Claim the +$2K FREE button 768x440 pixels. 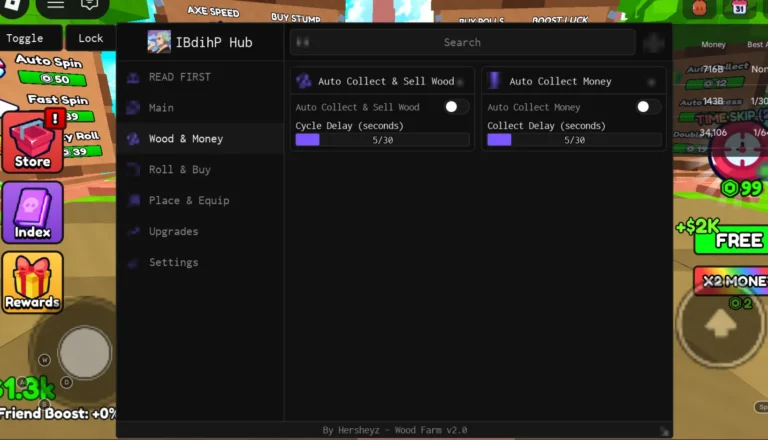pyautogui.click(x=731, y=240)
